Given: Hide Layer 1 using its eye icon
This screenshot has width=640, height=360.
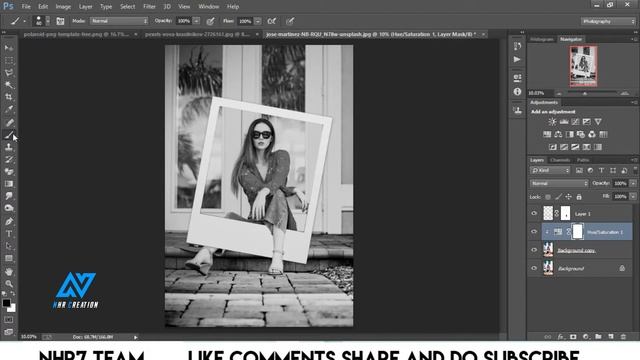Looking at the screenshot, I should (534, 213).
